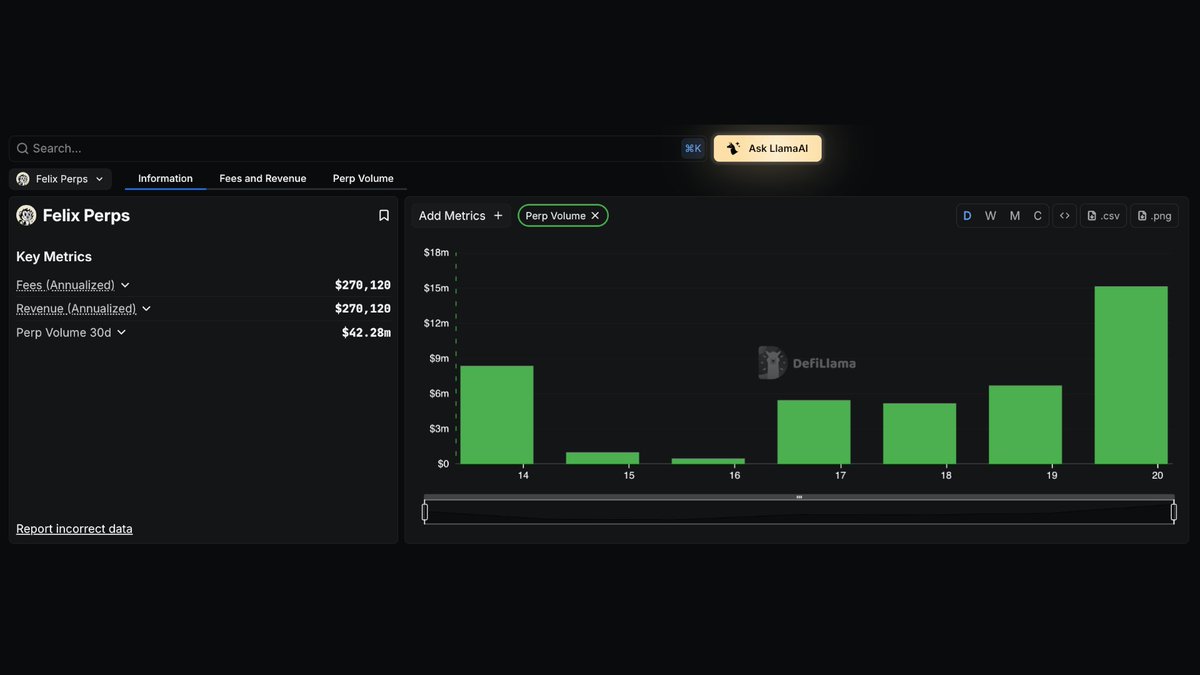Click the bar for day 14
1200x675 pixels.
497,414
